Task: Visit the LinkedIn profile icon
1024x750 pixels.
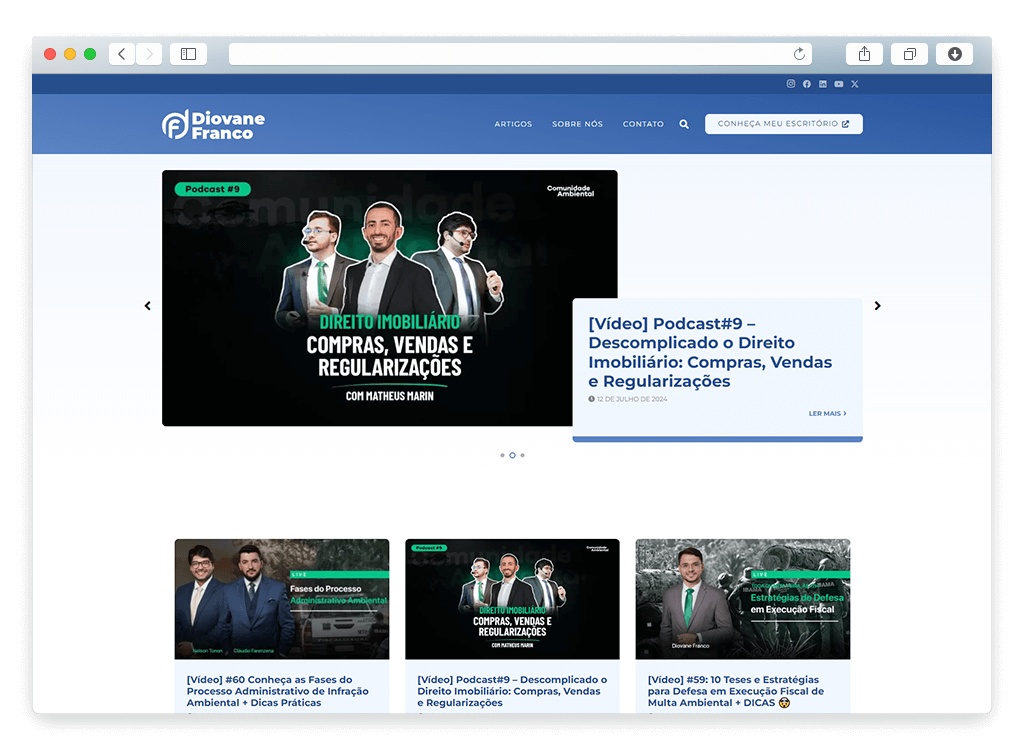Action: (823, 84)
